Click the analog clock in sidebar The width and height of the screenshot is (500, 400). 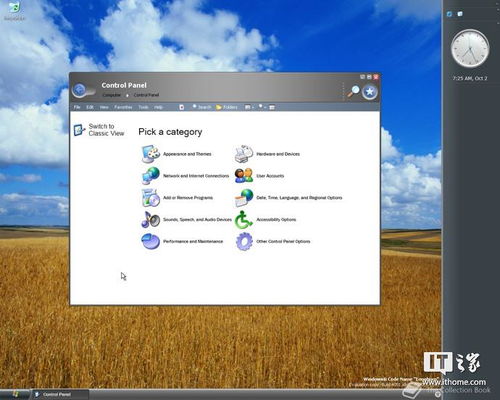point(470,48)
